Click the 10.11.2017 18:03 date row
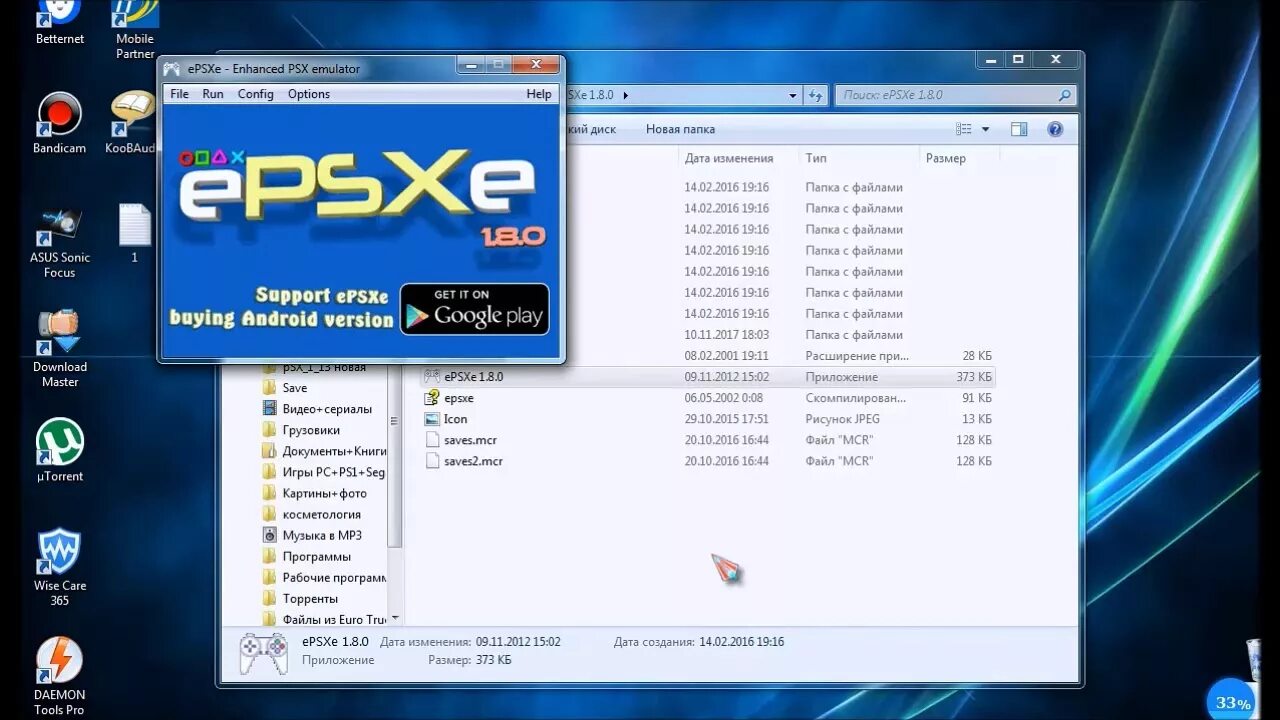 (x=726, y=335)
